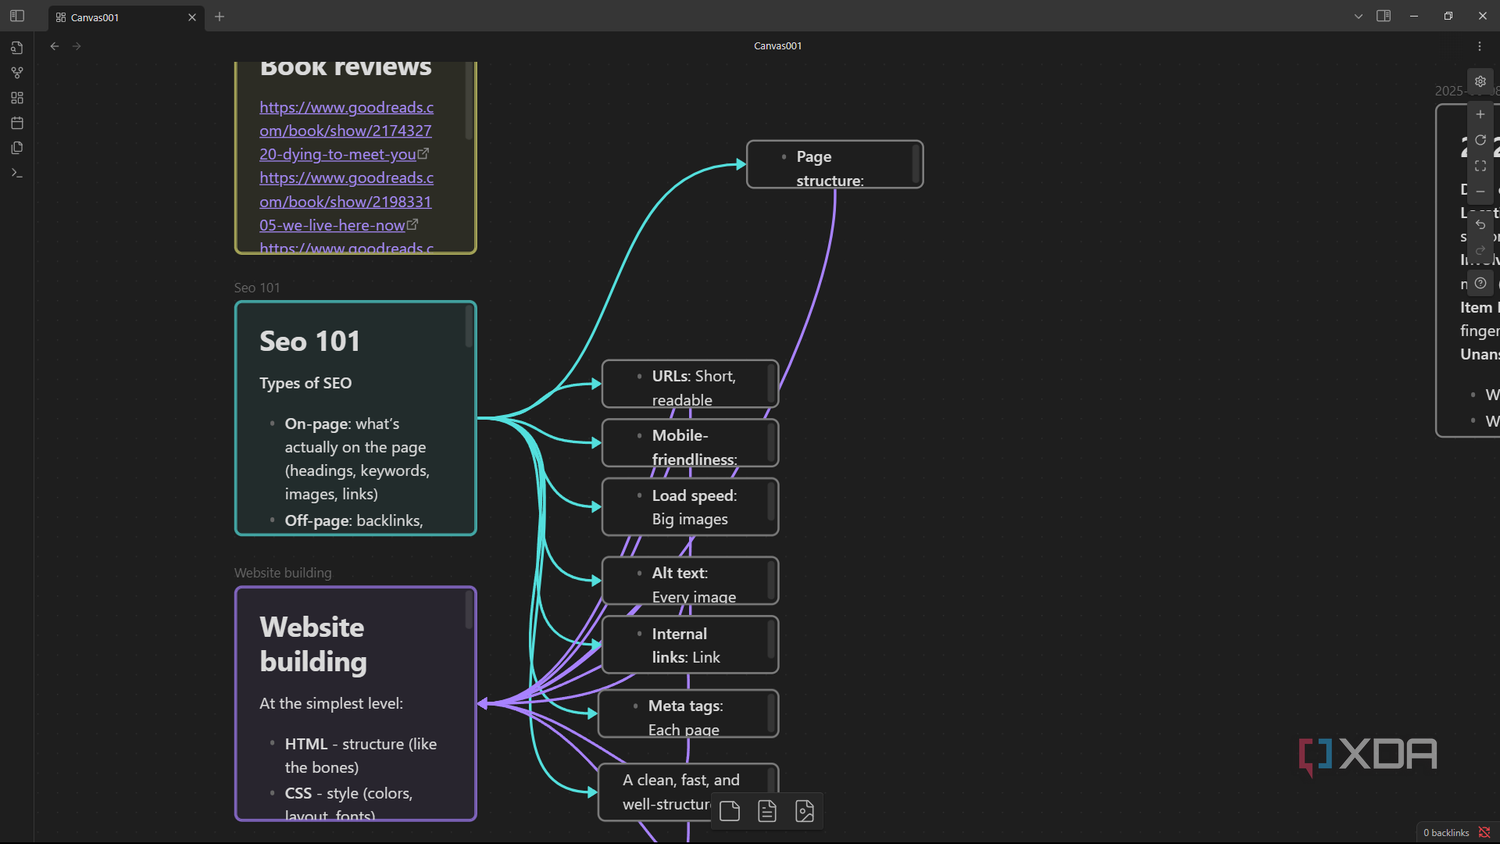Click scrollbar in the Book reviews card
1500x844 pixels.
468,100
